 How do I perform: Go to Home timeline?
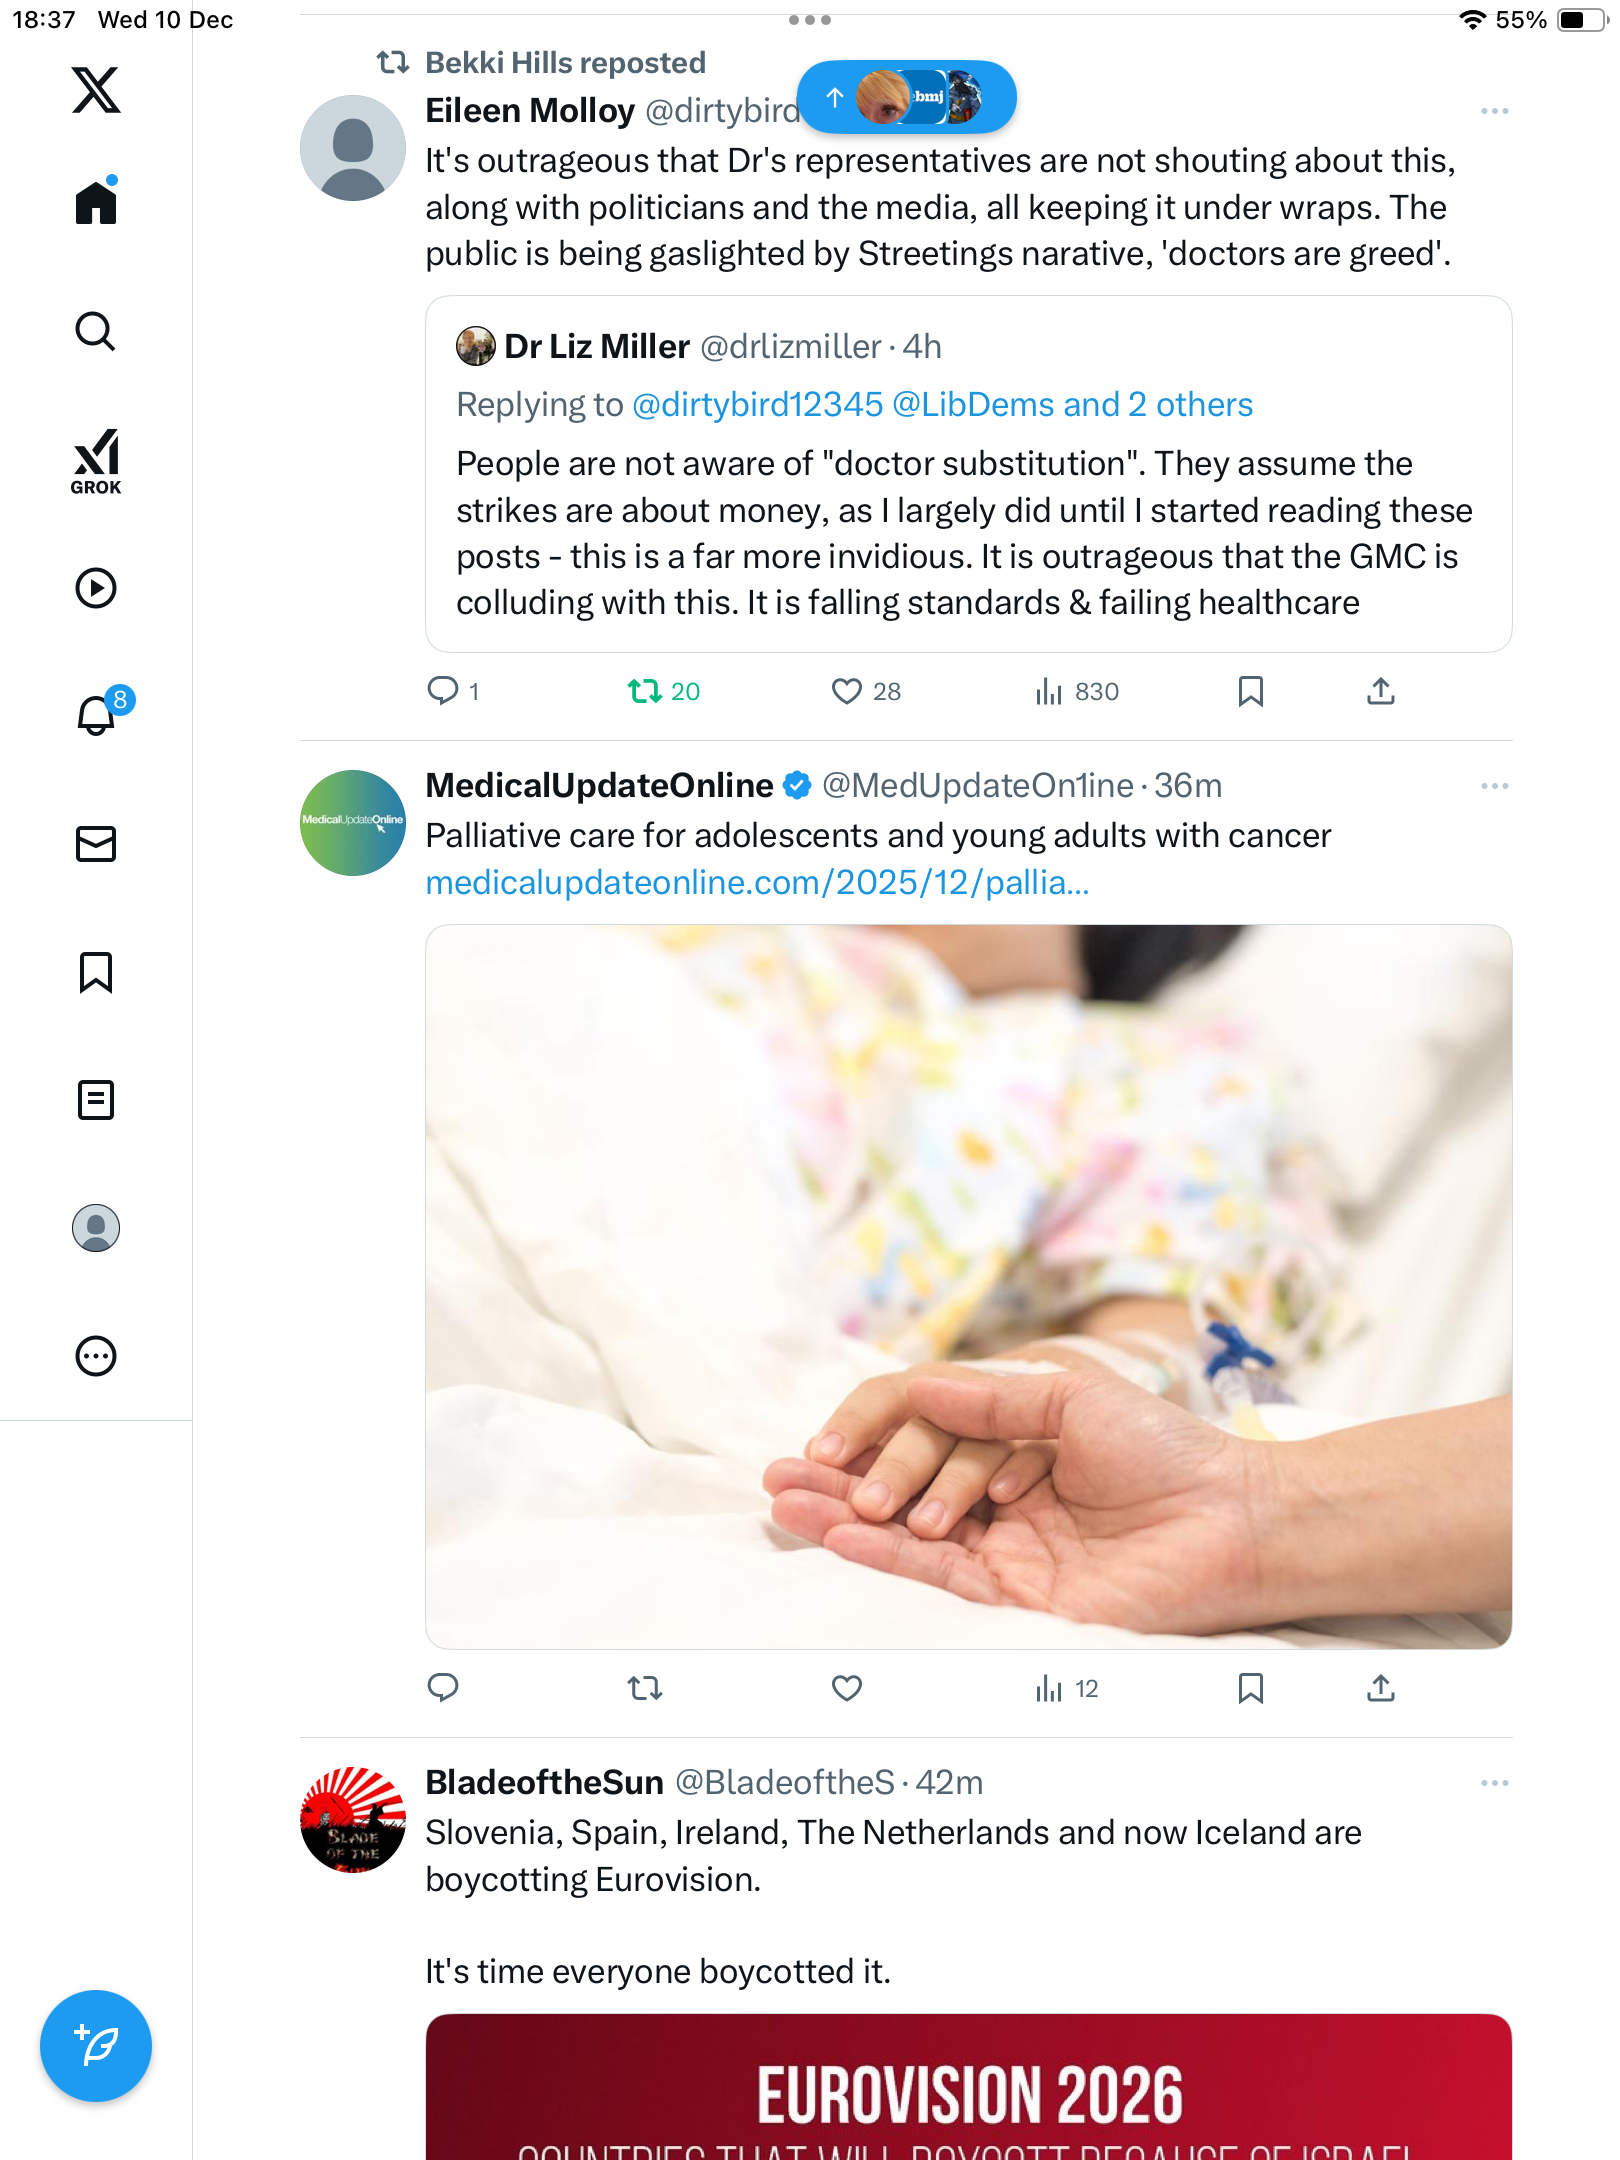pos(96,203)
